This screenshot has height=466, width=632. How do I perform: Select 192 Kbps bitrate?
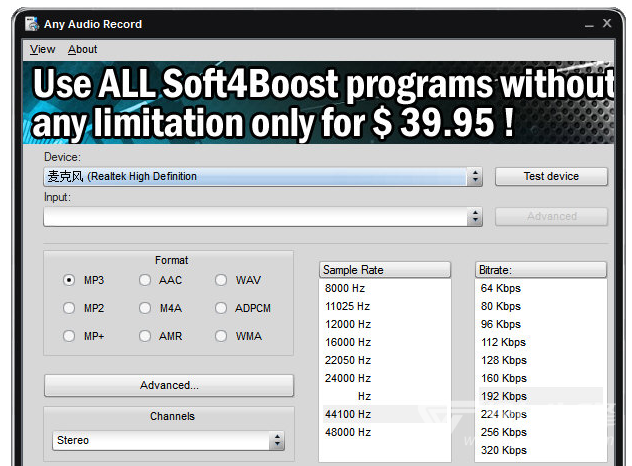pyautogui.click(x=541, y=396)
